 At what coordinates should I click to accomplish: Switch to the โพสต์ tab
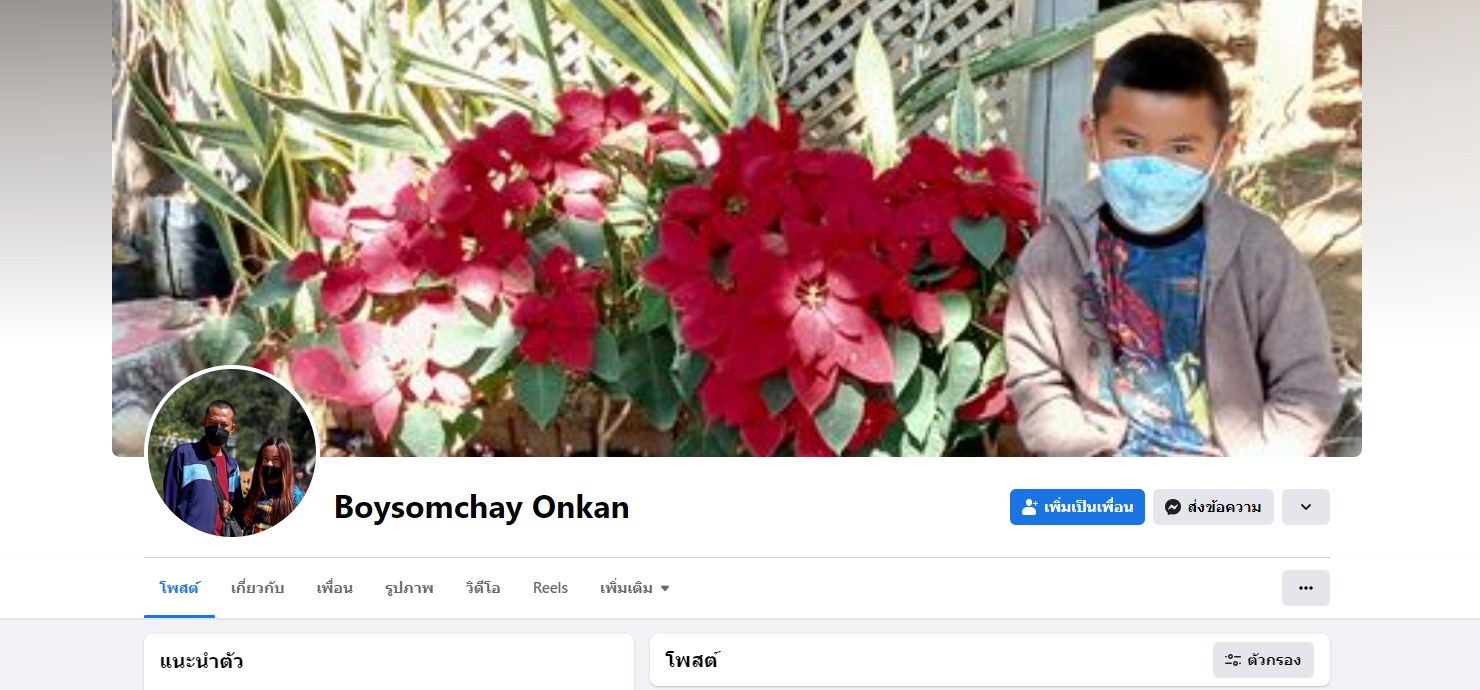[x=179, y=588]
